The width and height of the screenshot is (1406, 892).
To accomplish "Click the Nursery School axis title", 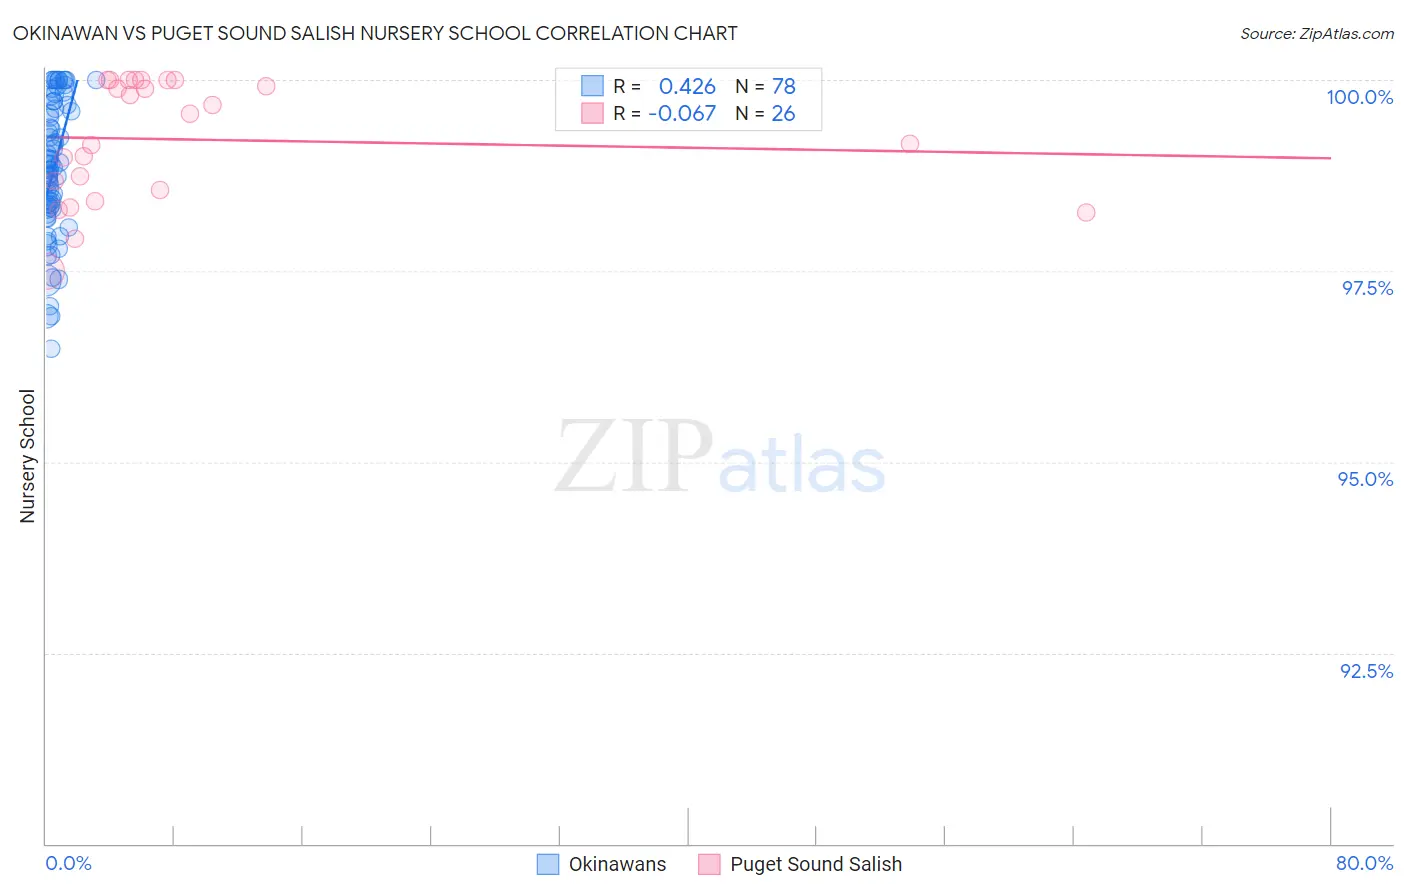I will [x=27, y=456].
